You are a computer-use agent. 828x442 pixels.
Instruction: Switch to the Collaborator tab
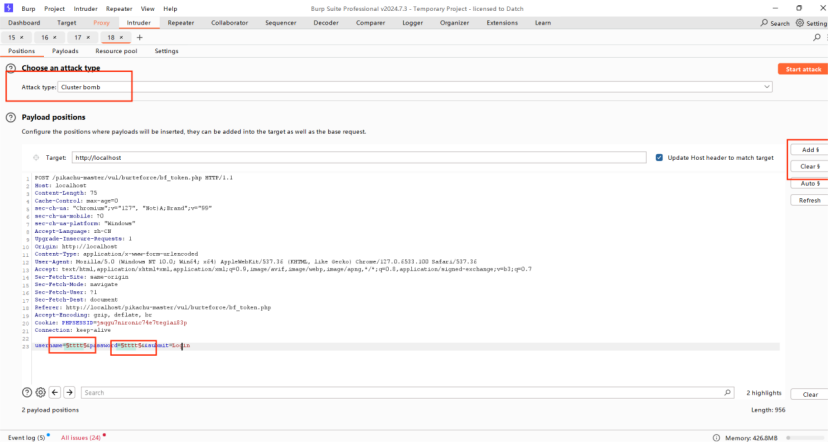[229, 23]
